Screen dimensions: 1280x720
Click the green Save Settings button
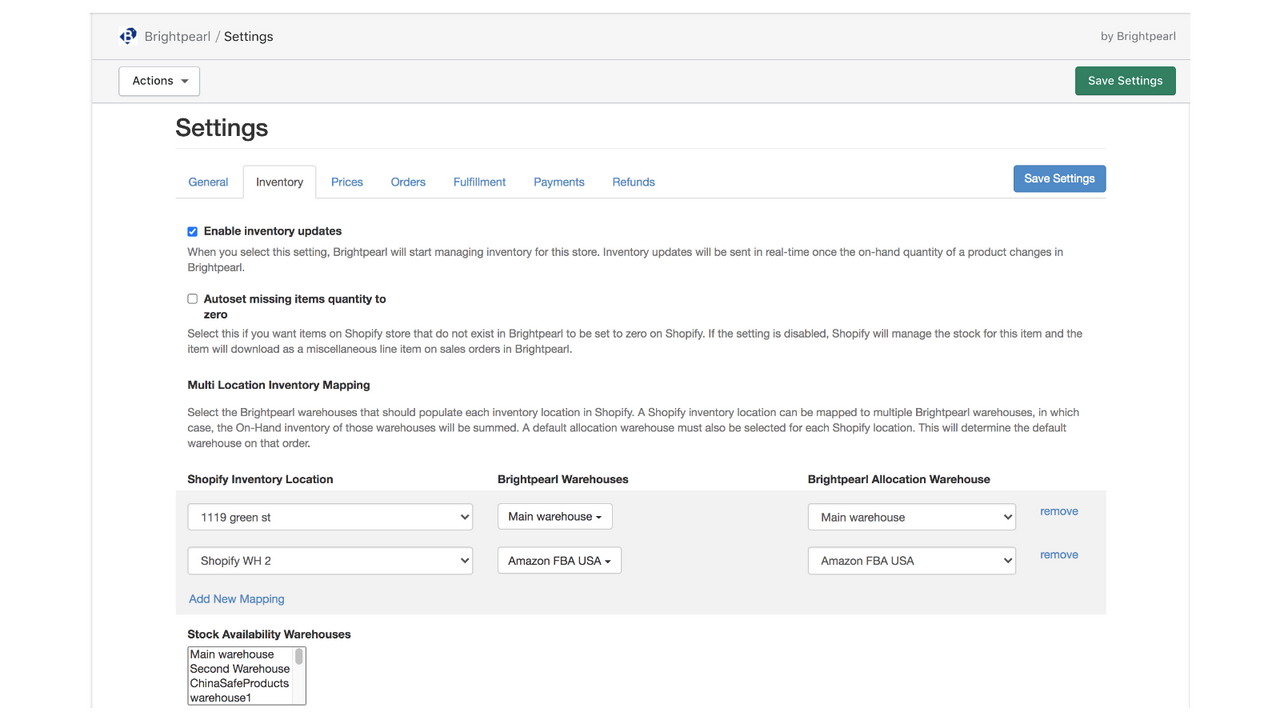click(x=1125, y=80)
